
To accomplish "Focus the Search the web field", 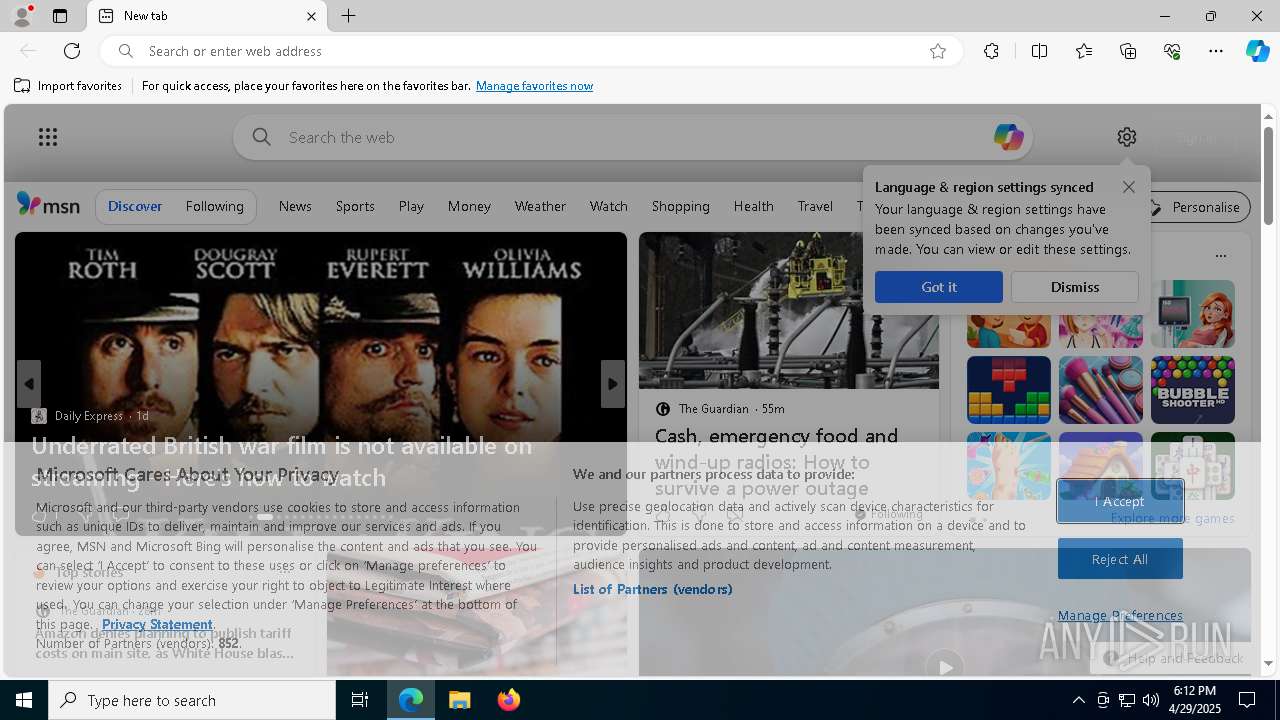I will click(633, 137).
